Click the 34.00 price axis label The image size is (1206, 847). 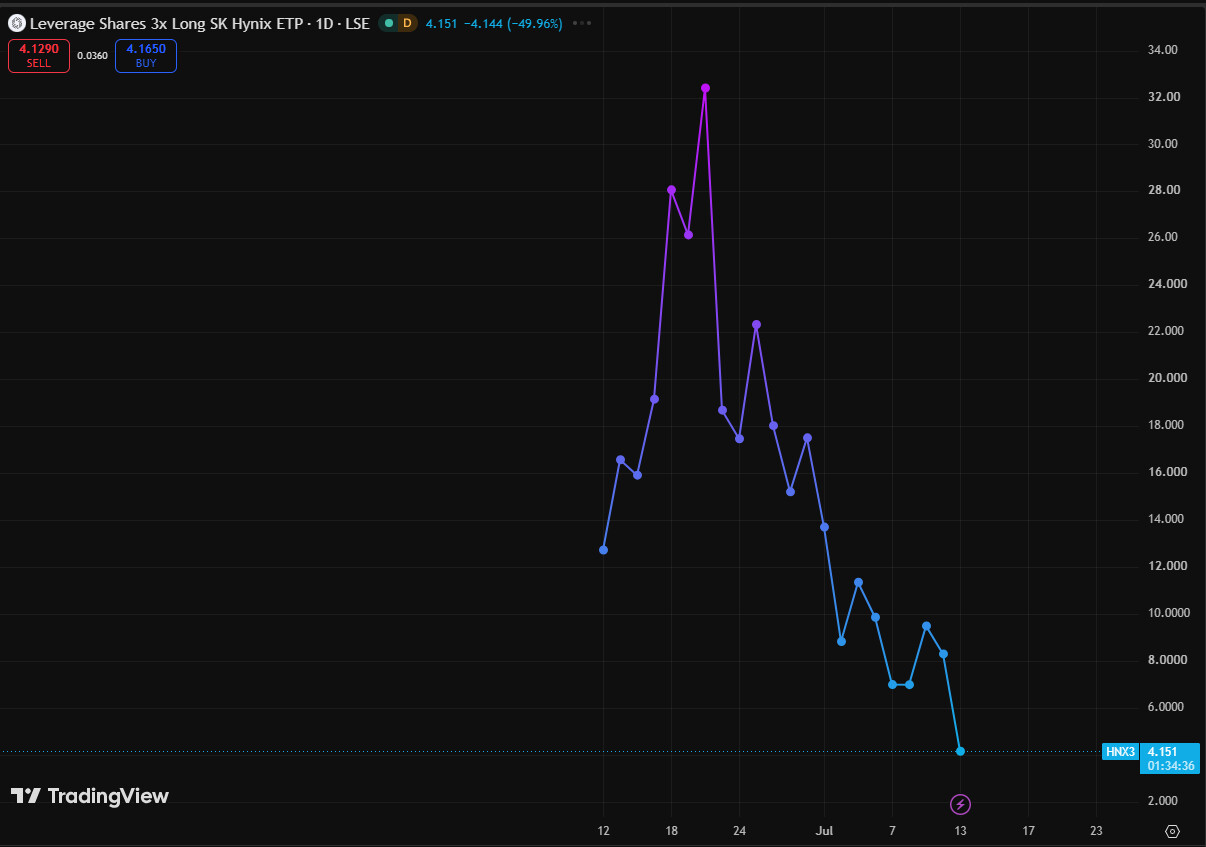(x=1163, y=50)
